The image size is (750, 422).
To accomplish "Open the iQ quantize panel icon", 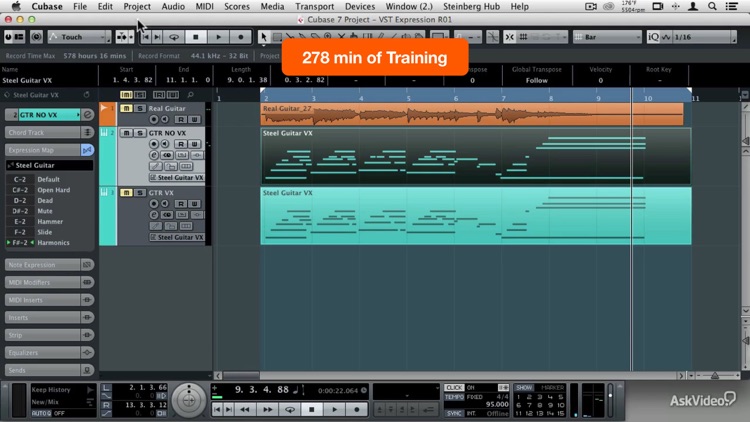I will point(653,37).
